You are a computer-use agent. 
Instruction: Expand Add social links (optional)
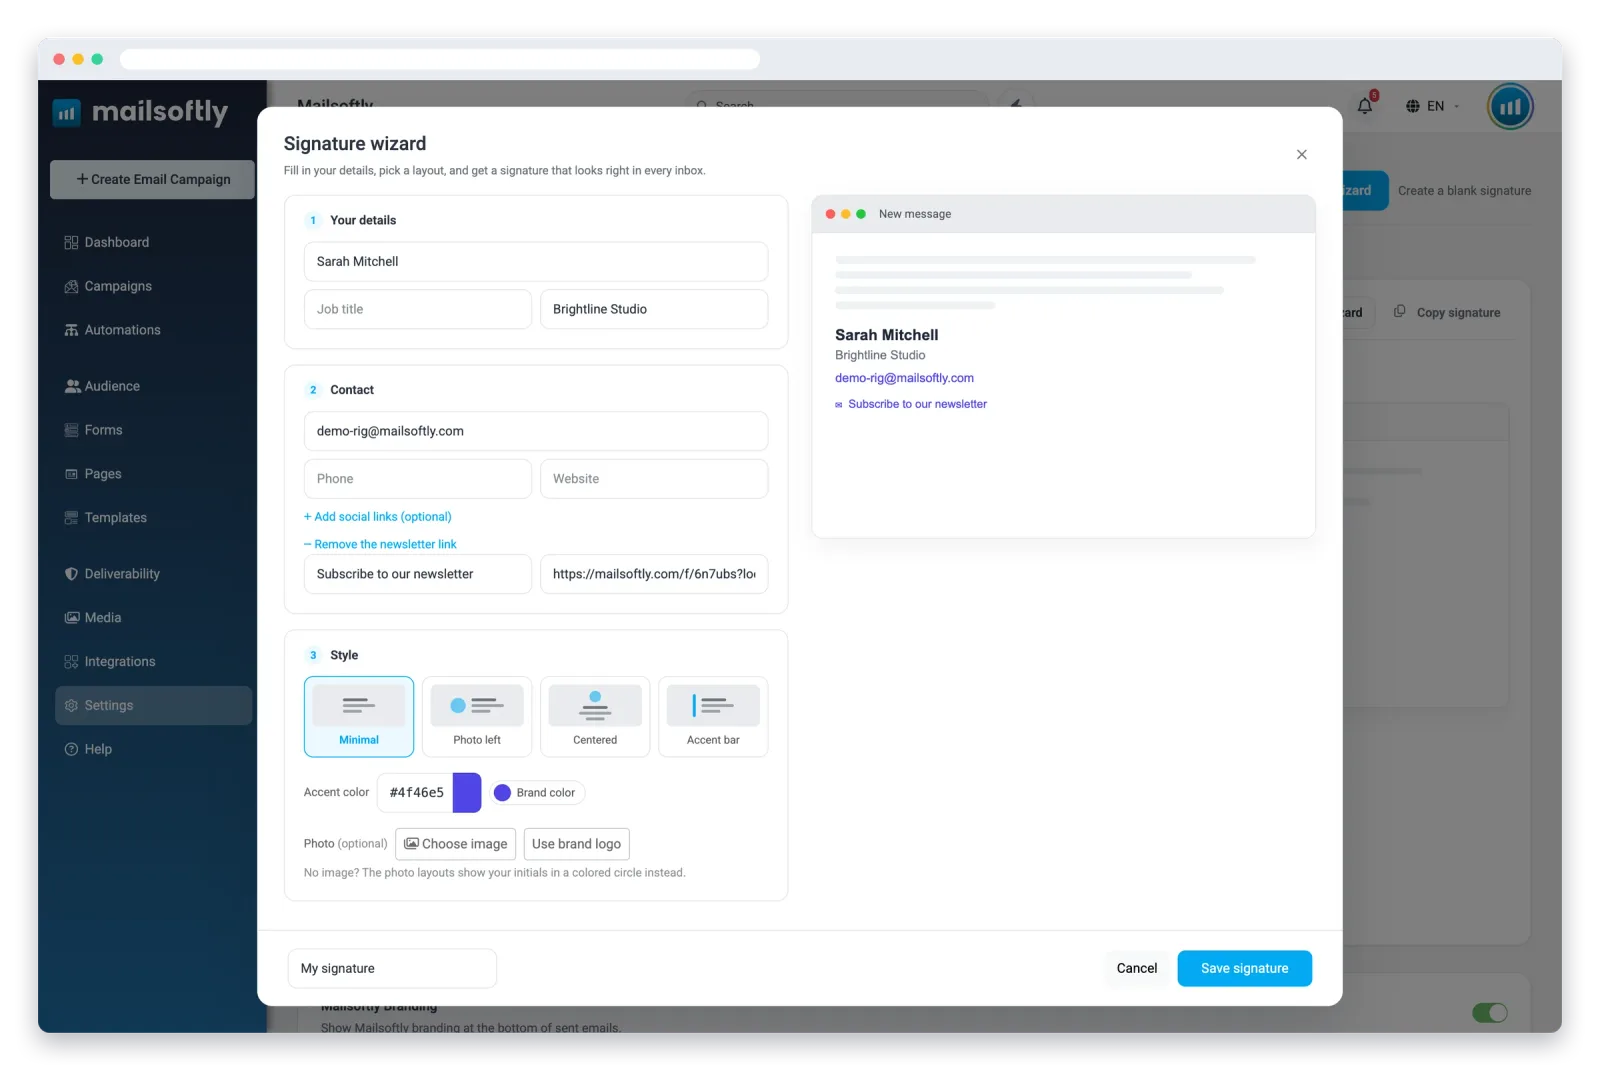(x=378, y=517)
